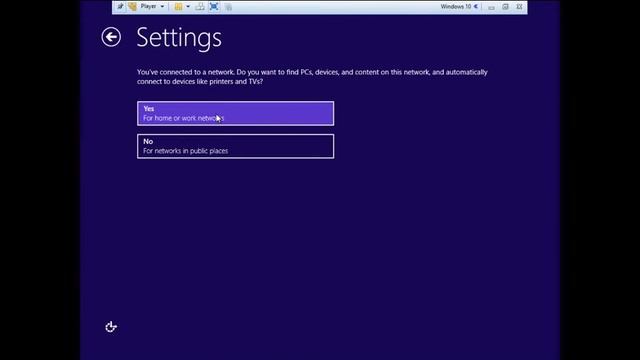This screenshot has height=360, width=640.
Task: Click the yellow pause/power icon in toolbar
Action: click(178, 7)
